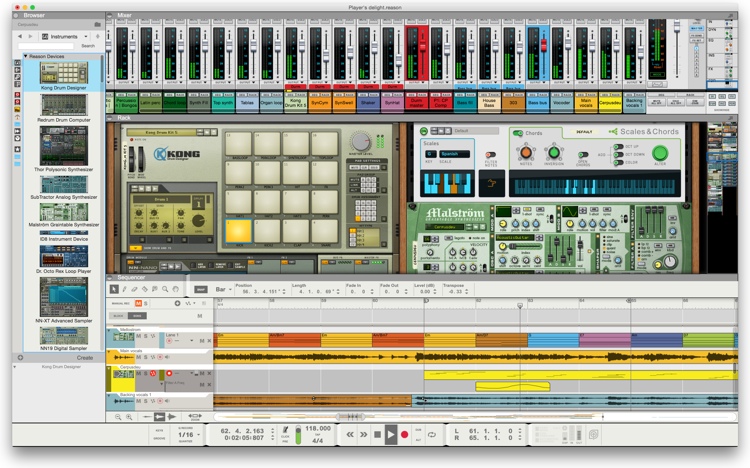Open the 1/16 quantize value dropdown
The image size is (750, 468).
(x=188, y=435)
